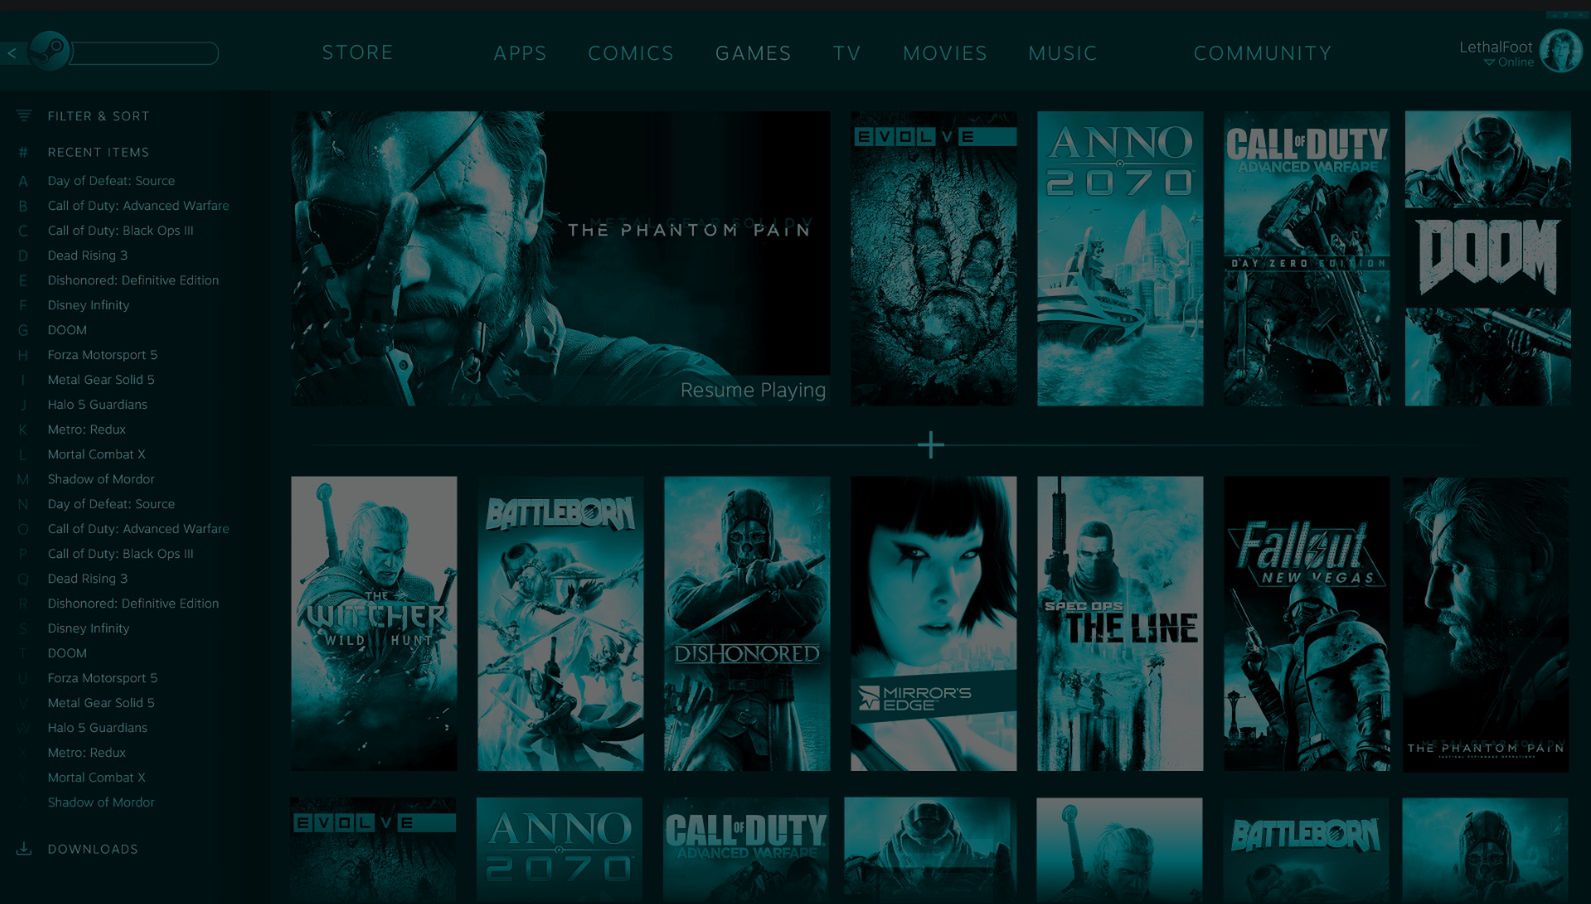Select the GAMES tab
This screenshot has width=1591, height=904.
tap(753, 53)
